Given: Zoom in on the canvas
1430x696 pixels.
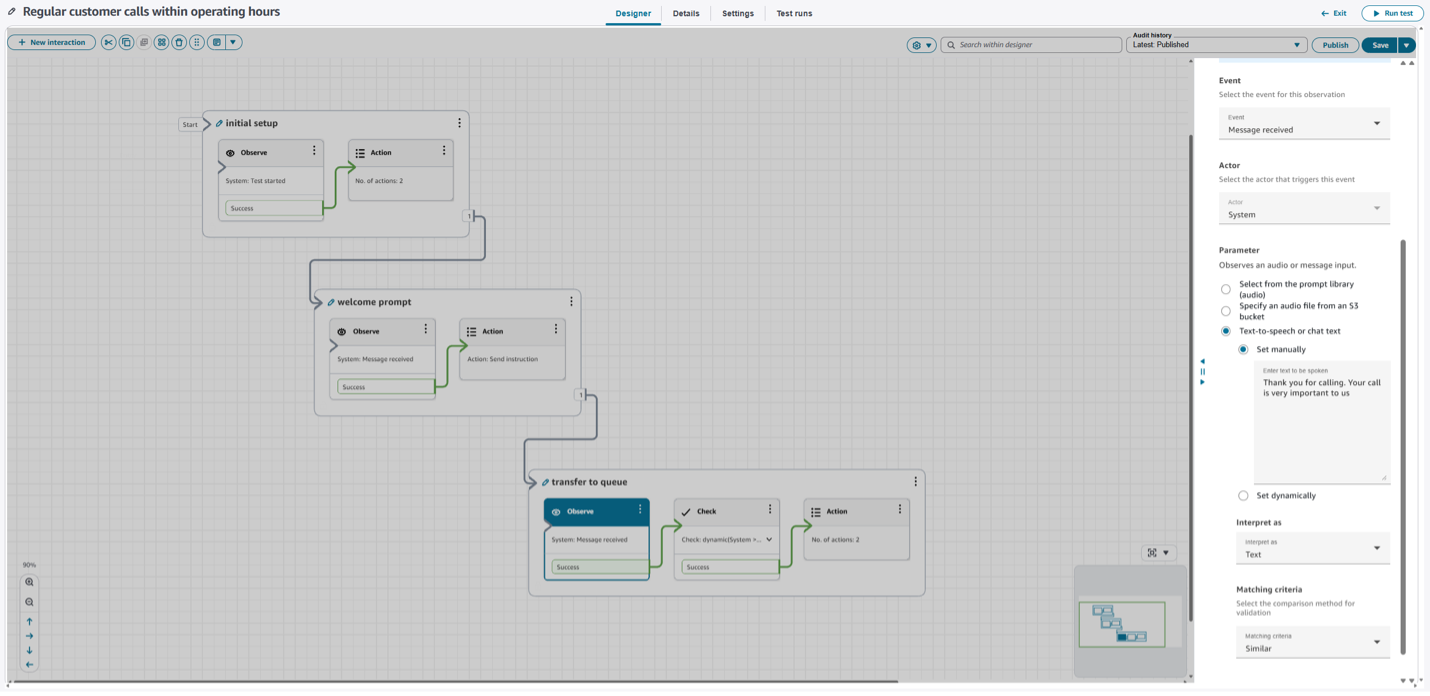Looking at the screenshot, I should [x=29, y=582].
